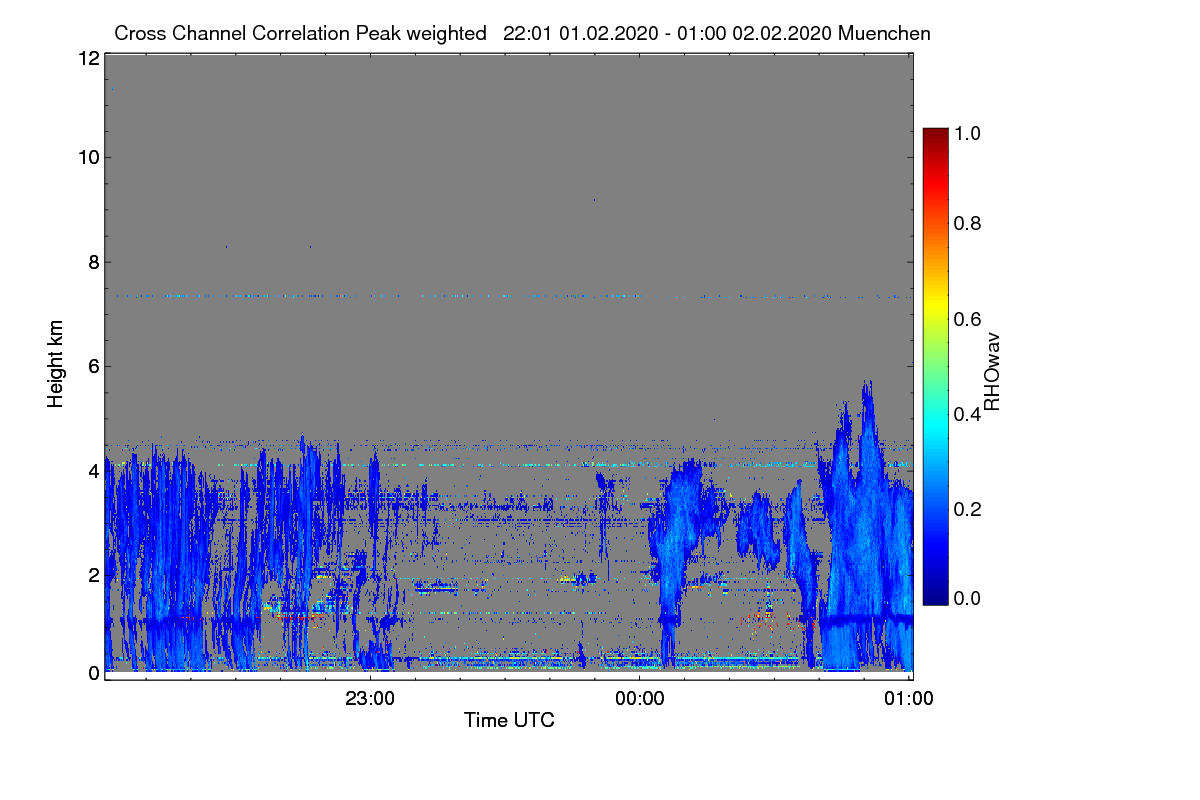Click the RHOwav color scale bar

(935, 366)
